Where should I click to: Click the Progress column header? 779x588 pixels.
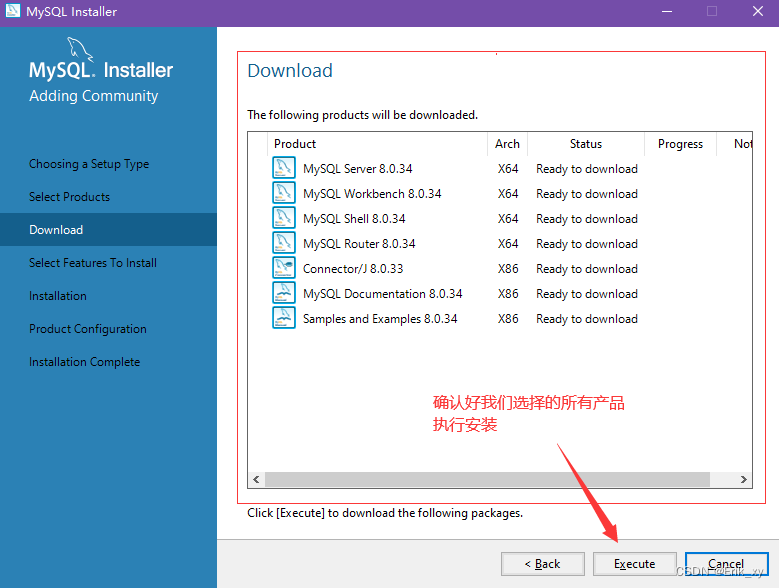[x=680, y=144]
